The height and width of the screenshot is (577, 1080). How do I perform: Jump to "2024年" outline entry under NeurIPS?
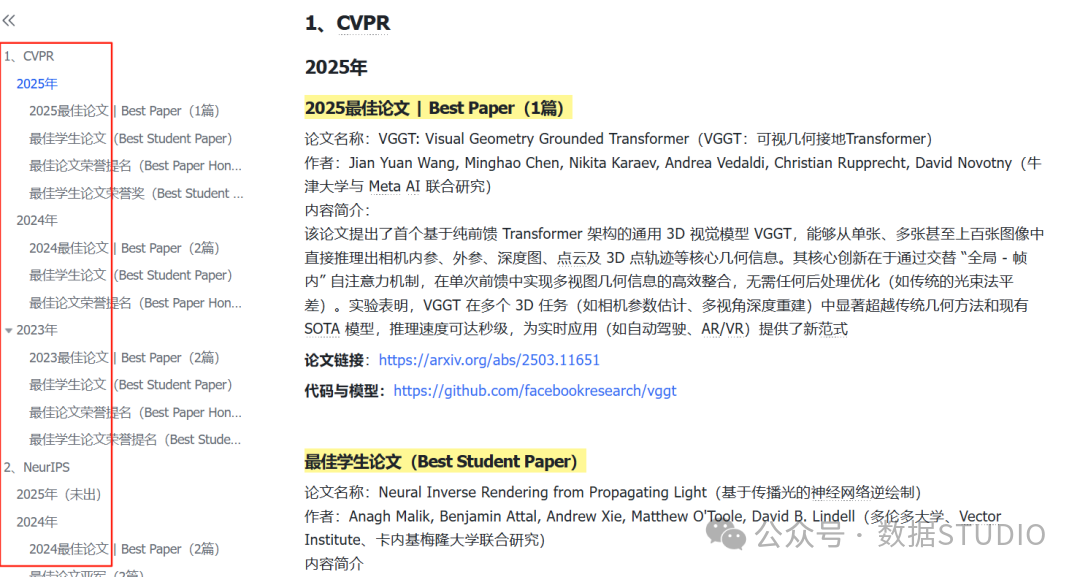click(37, 522)
